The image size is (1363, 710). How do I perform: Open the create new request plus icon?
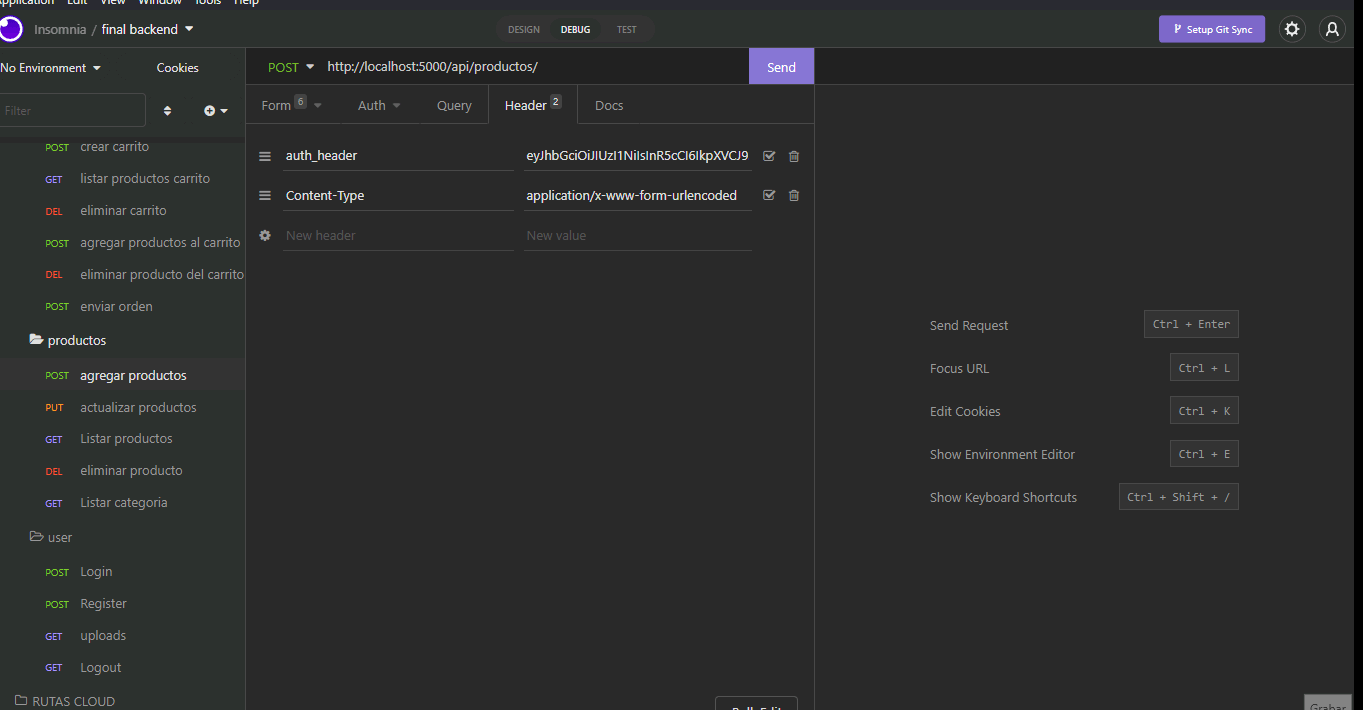(209, 110)
